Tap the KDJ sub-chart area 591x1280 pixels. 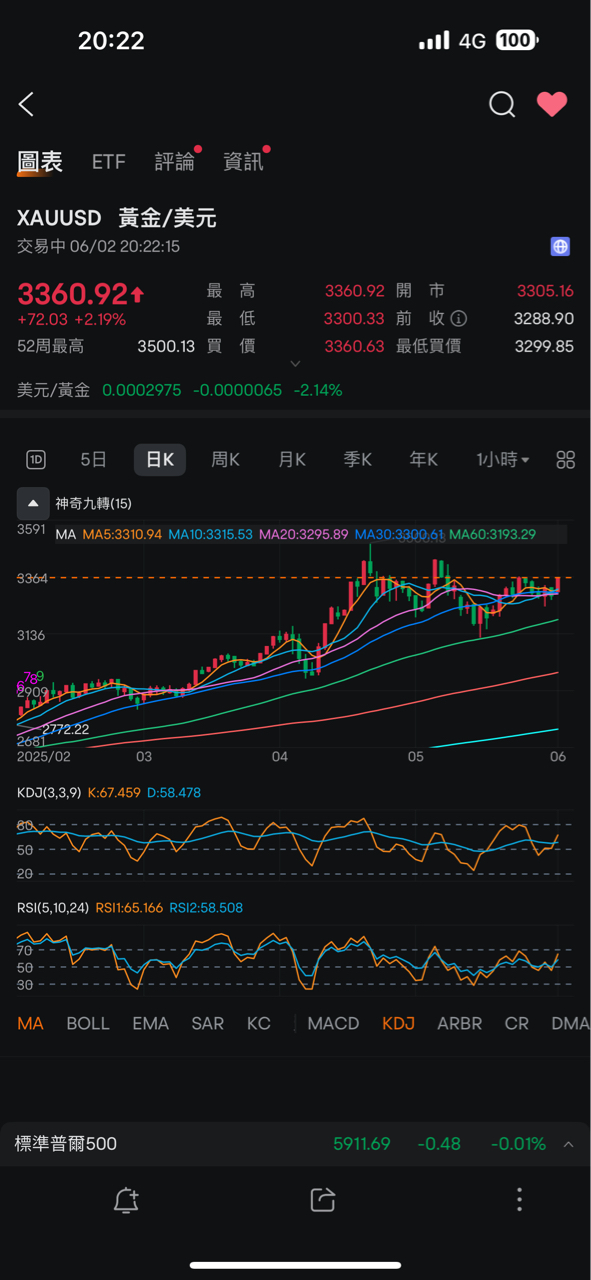click(293, 846)
